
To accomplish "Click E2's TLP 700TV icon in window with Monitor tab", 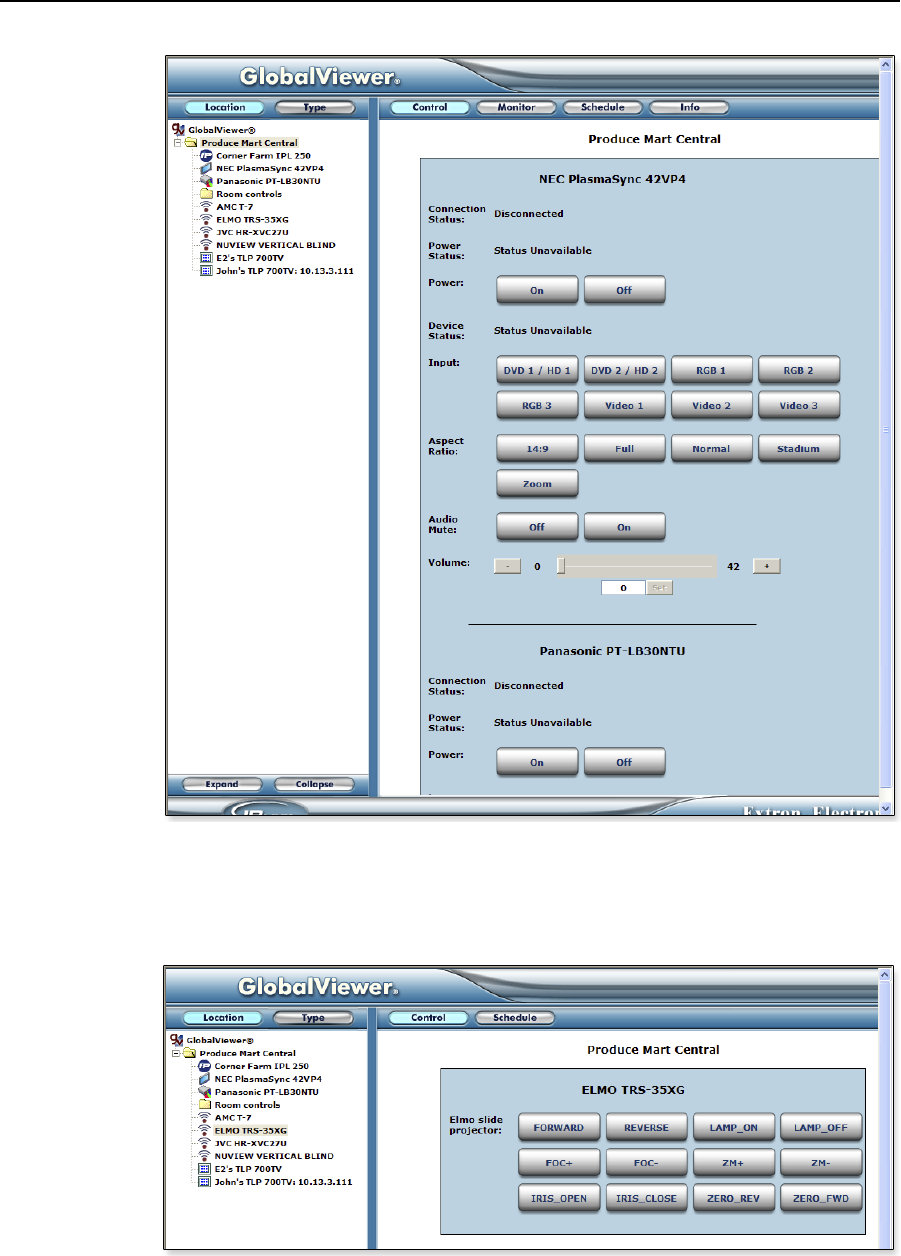I will pos(206,258).
